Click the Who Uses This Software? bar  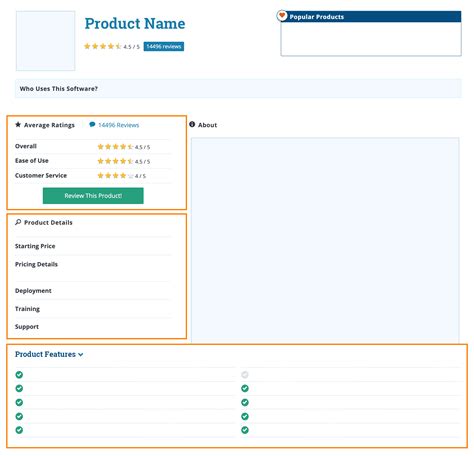click(x=238, y=89)
